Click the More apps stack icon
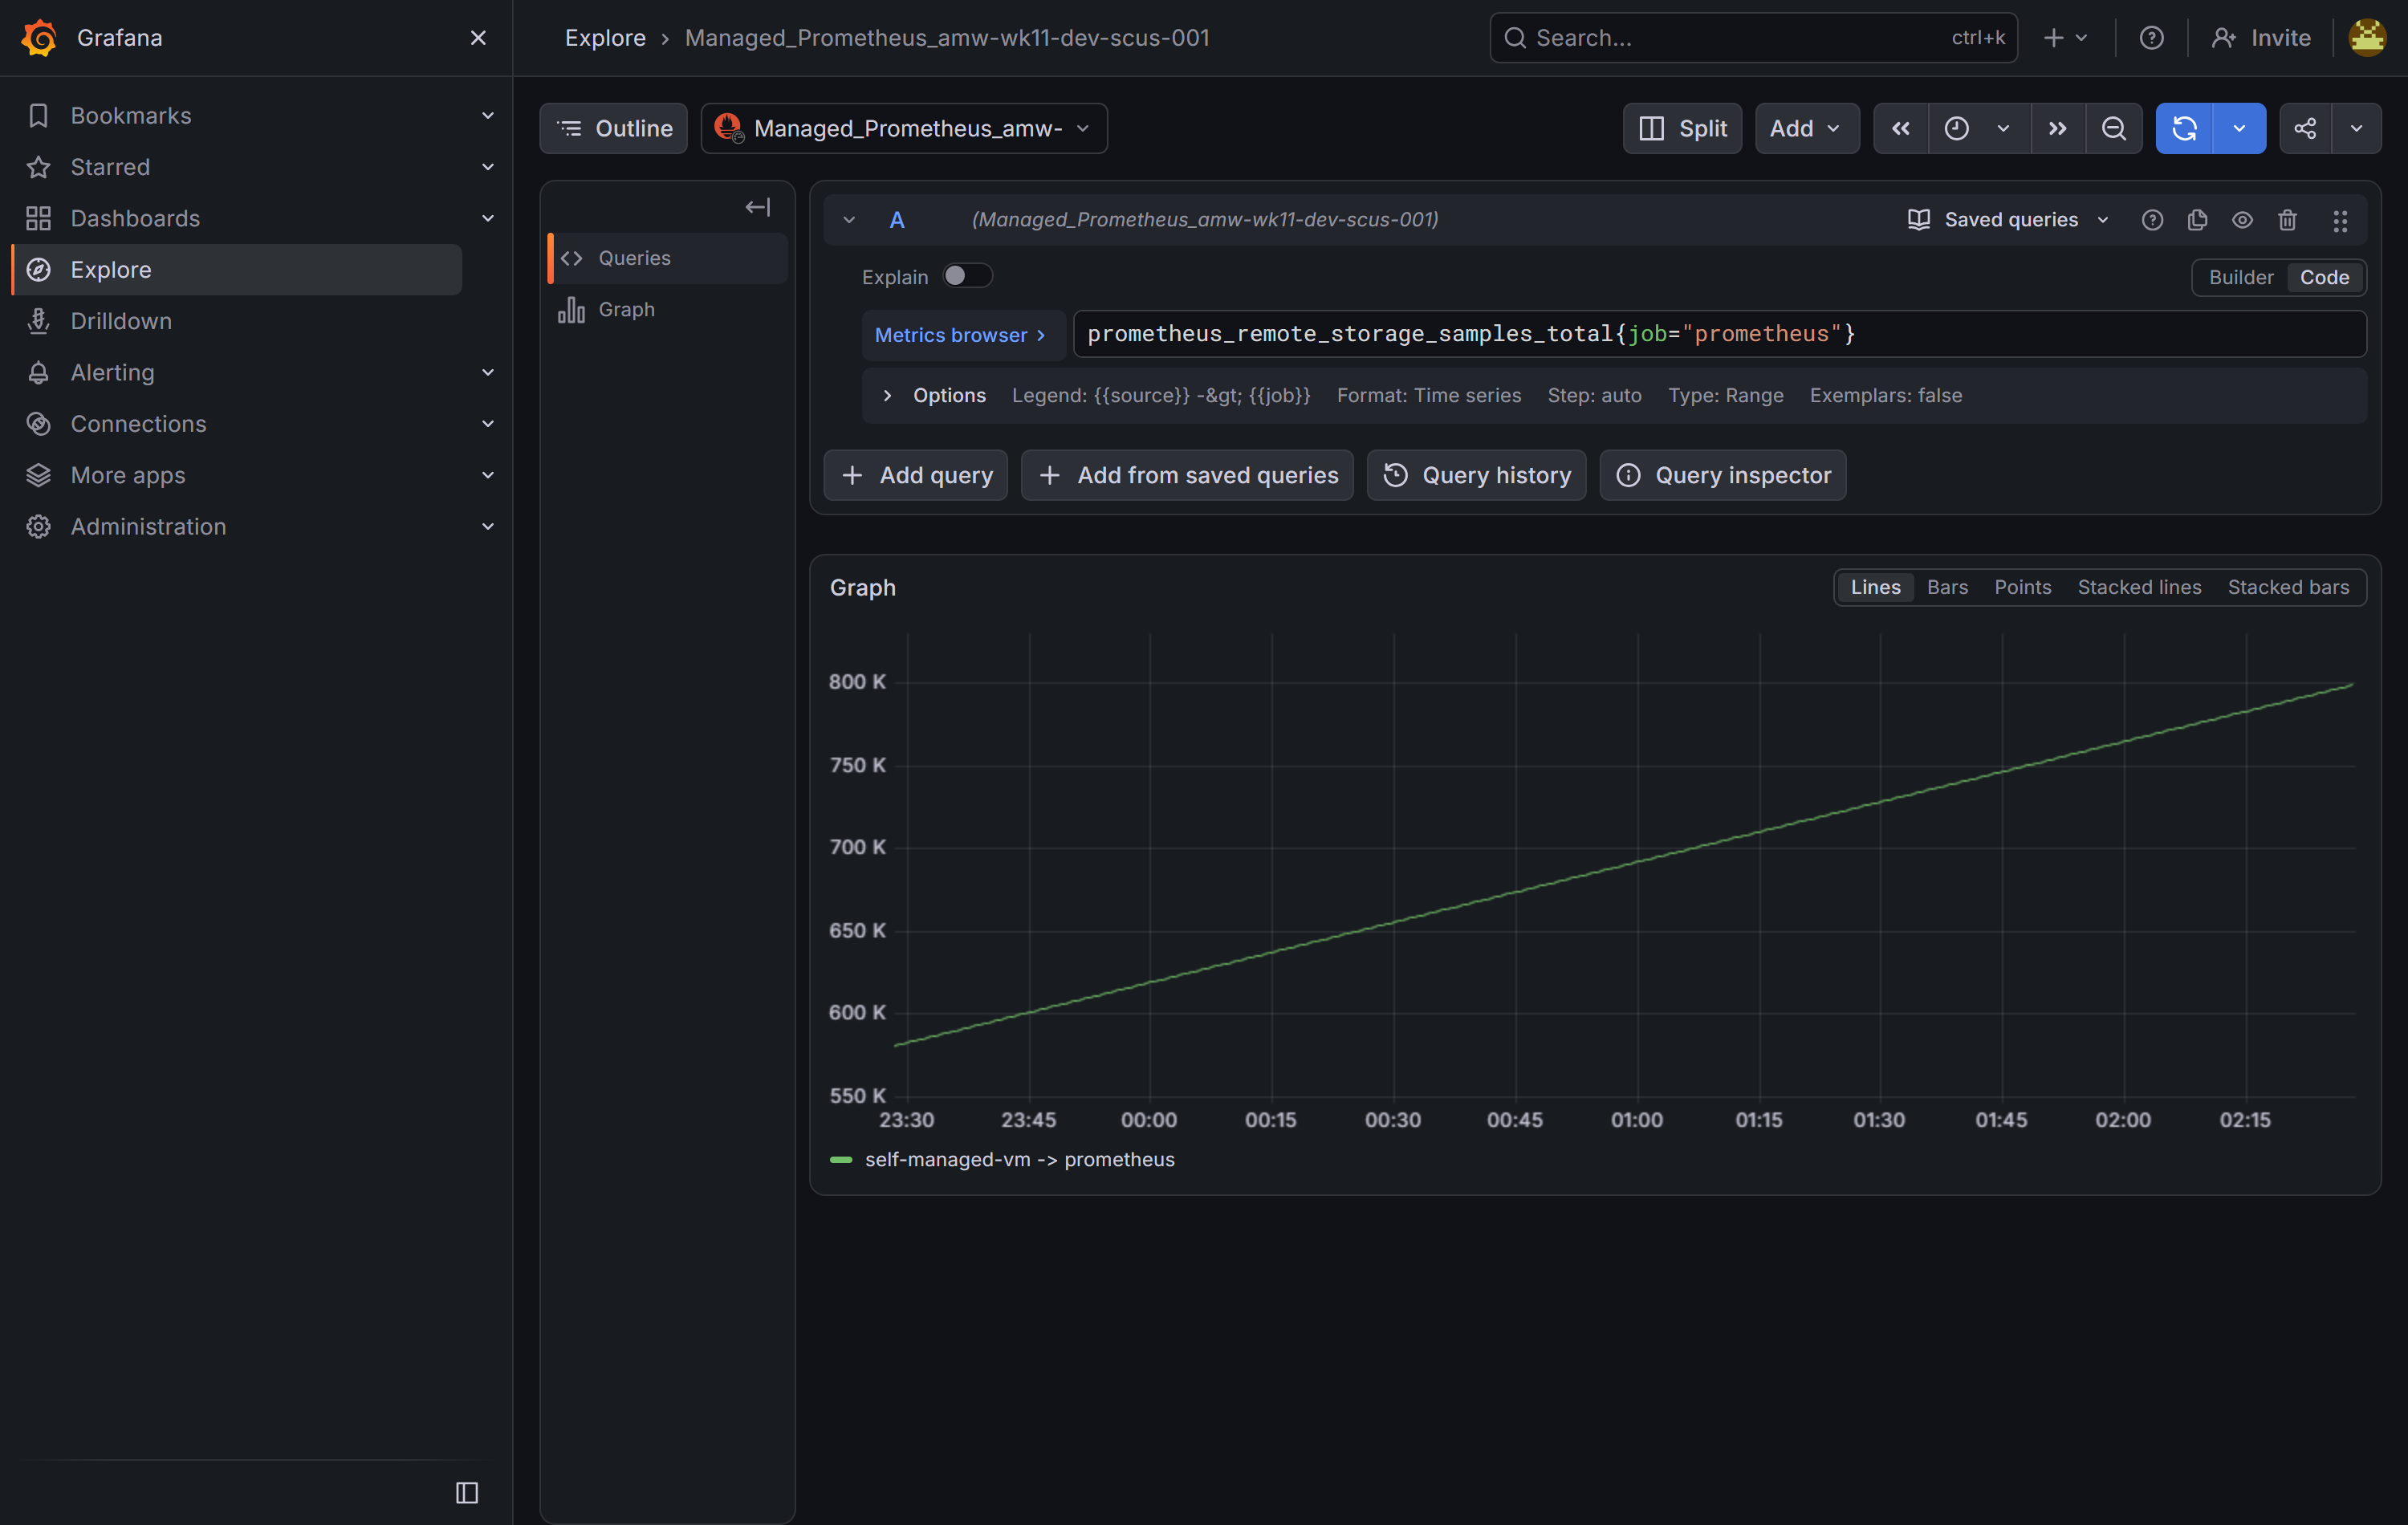Viewport: 2408px width, 1525px height. tap(38, 475)
